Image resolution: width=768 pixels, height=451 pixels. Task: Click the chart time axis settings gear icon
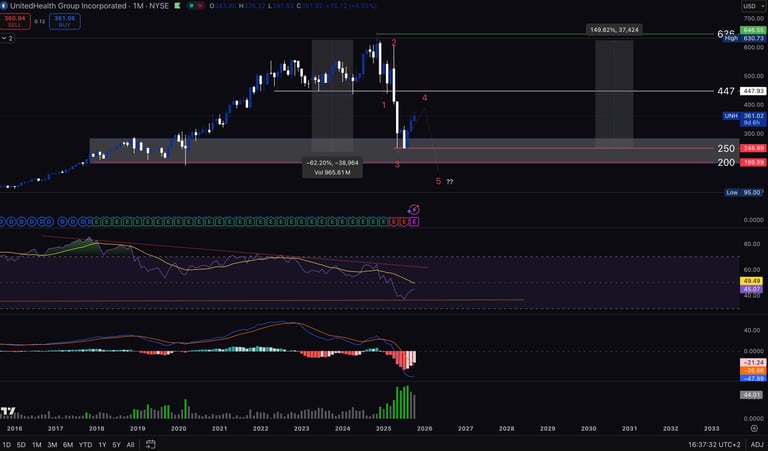(x=754, y=428)
